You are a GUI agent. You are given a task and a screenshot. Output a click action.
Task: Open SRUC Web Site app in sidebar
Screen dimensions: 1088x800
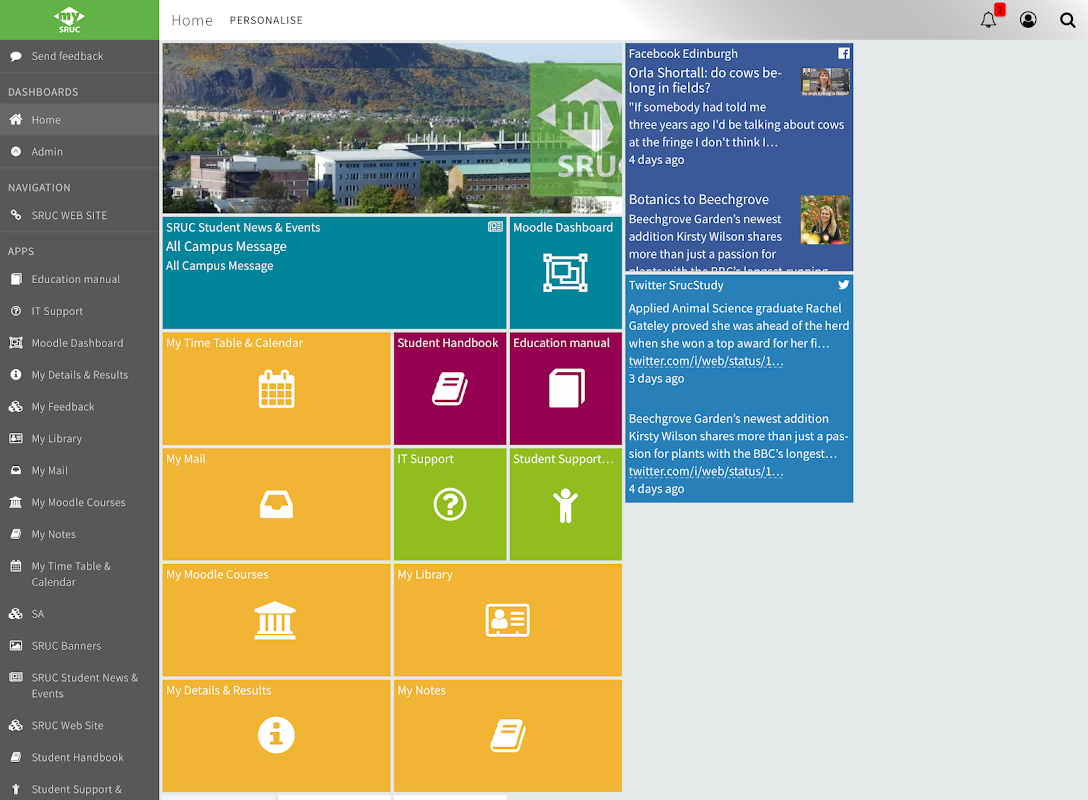[x=79, y=725]
